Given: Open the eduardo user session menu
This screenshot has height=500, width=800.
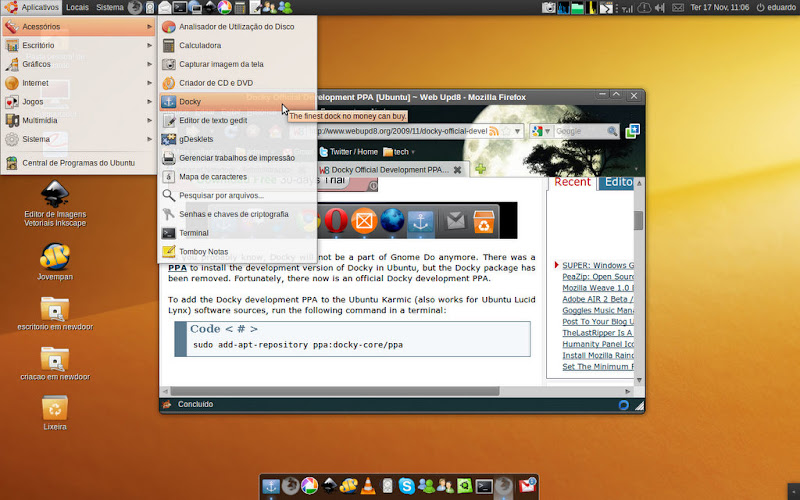Looking at the screenshot, I should click(x=776, y=7).
